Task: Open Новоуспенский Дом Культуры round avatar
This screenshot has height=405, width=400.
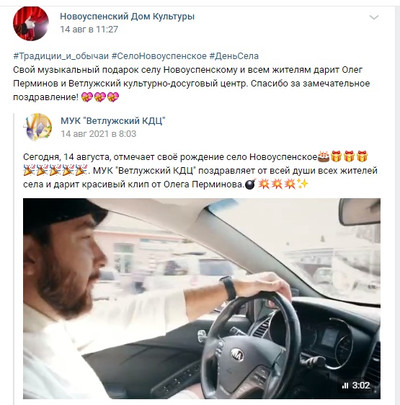Action: pos(31,23)
